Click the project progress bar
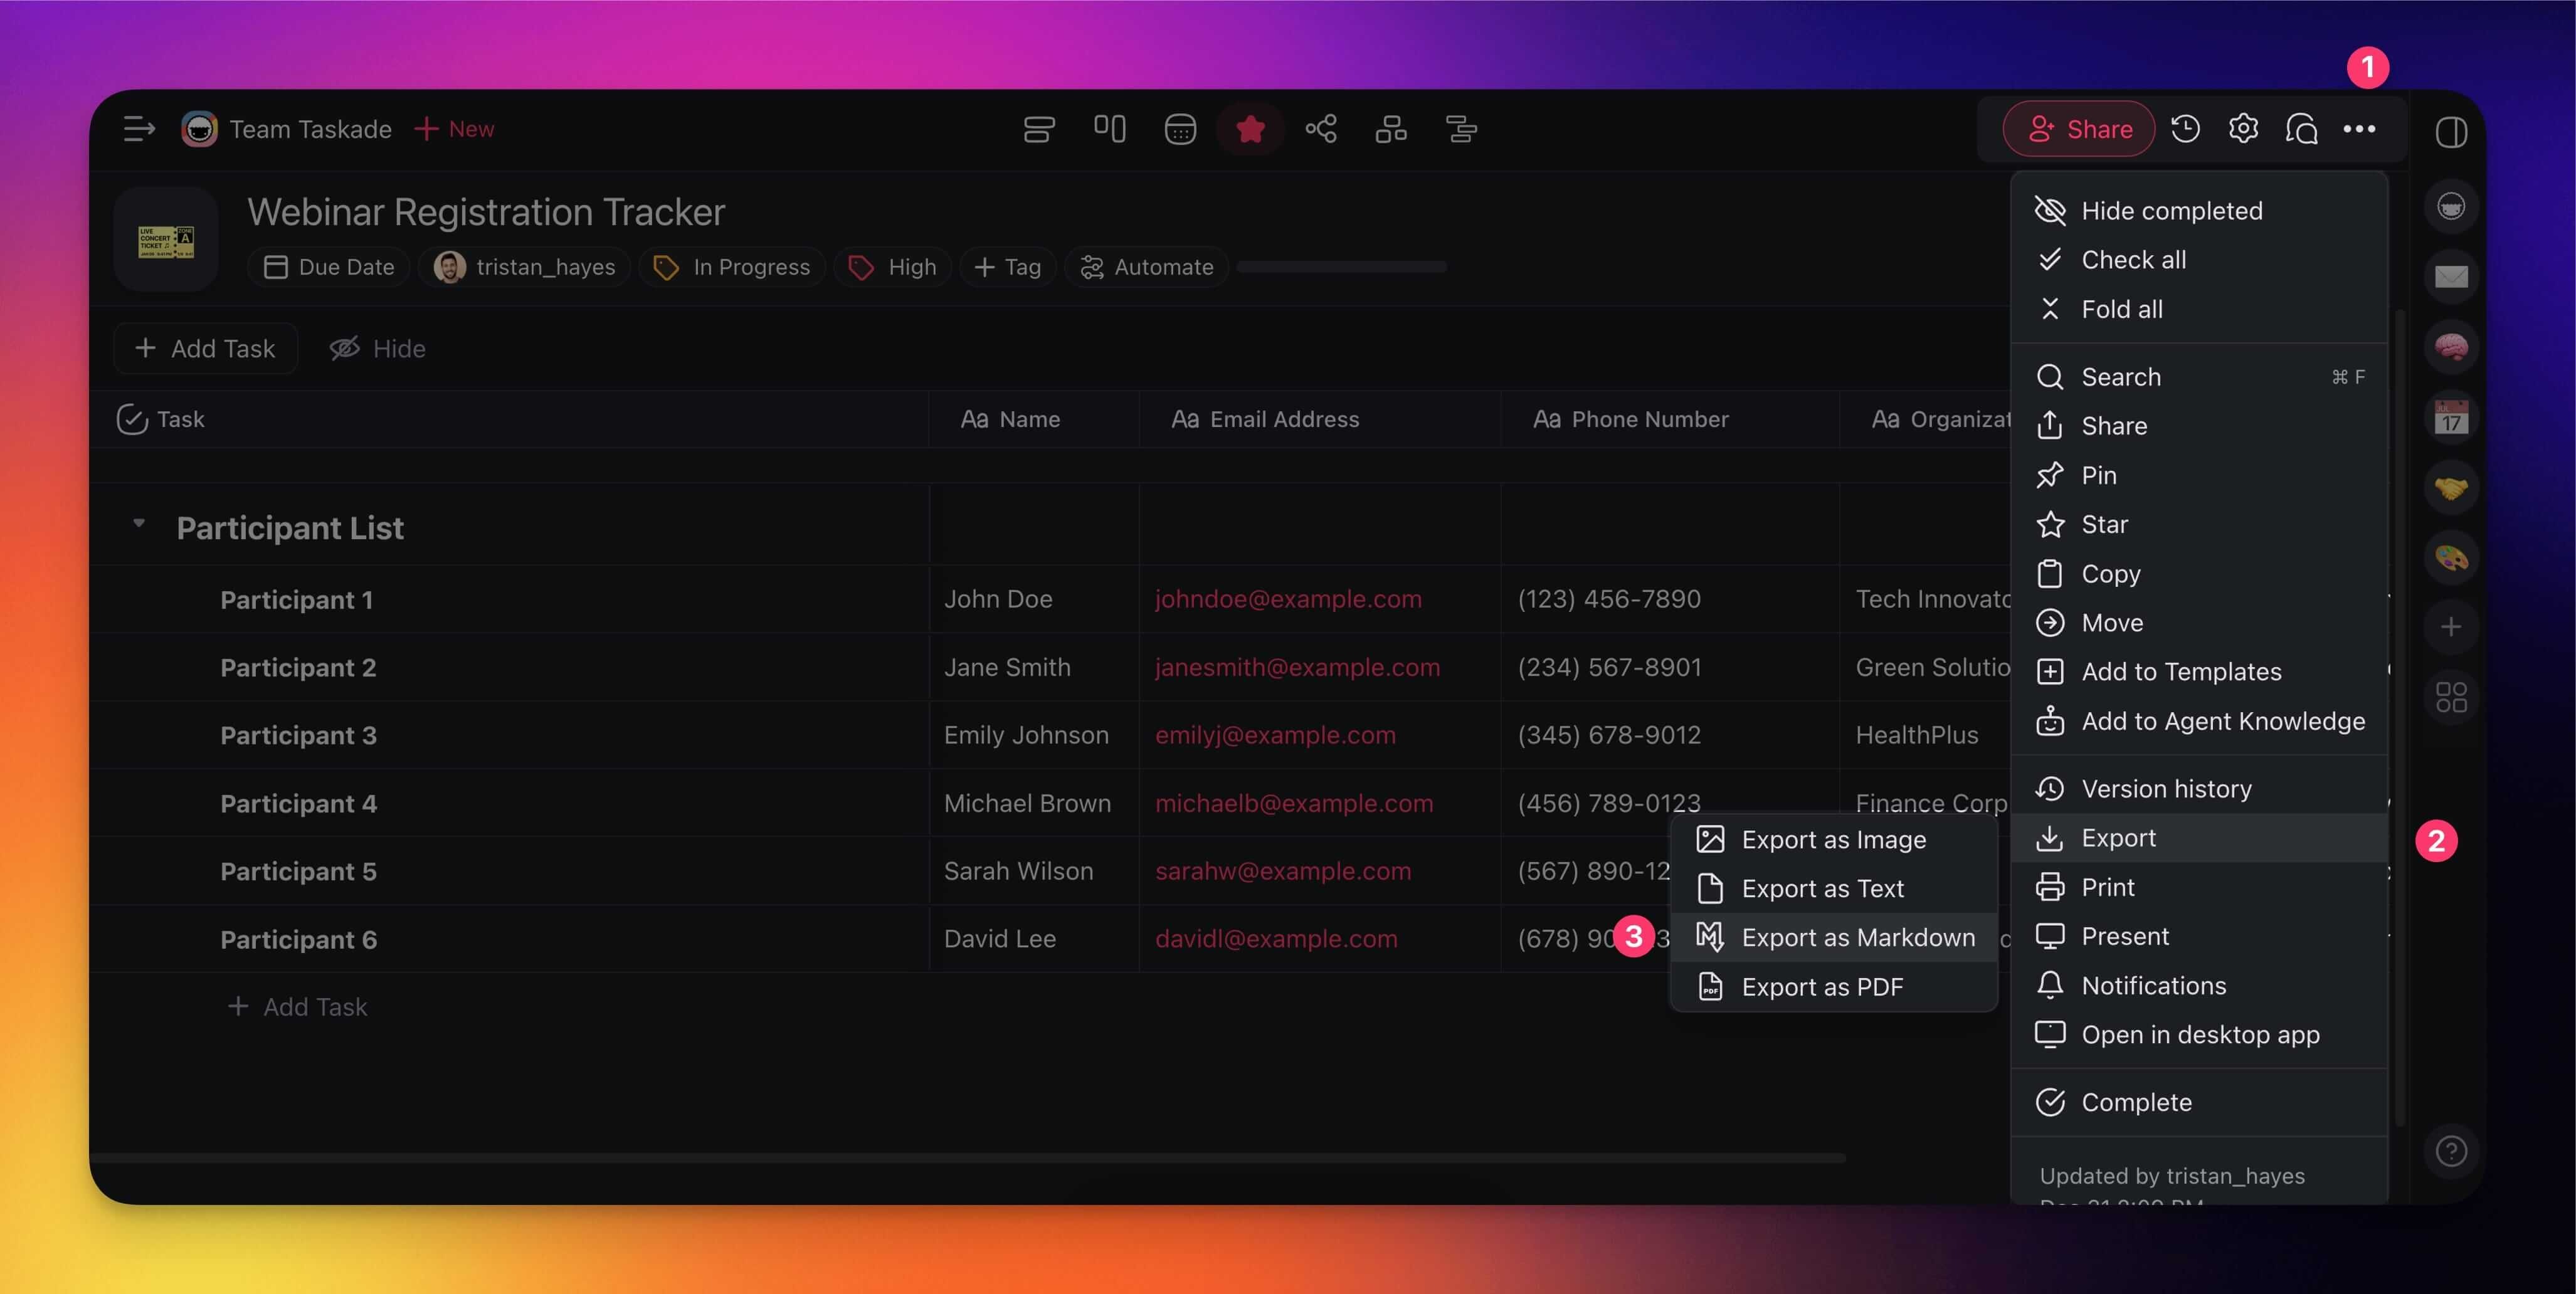2576x1294 pixels. 1341,267
